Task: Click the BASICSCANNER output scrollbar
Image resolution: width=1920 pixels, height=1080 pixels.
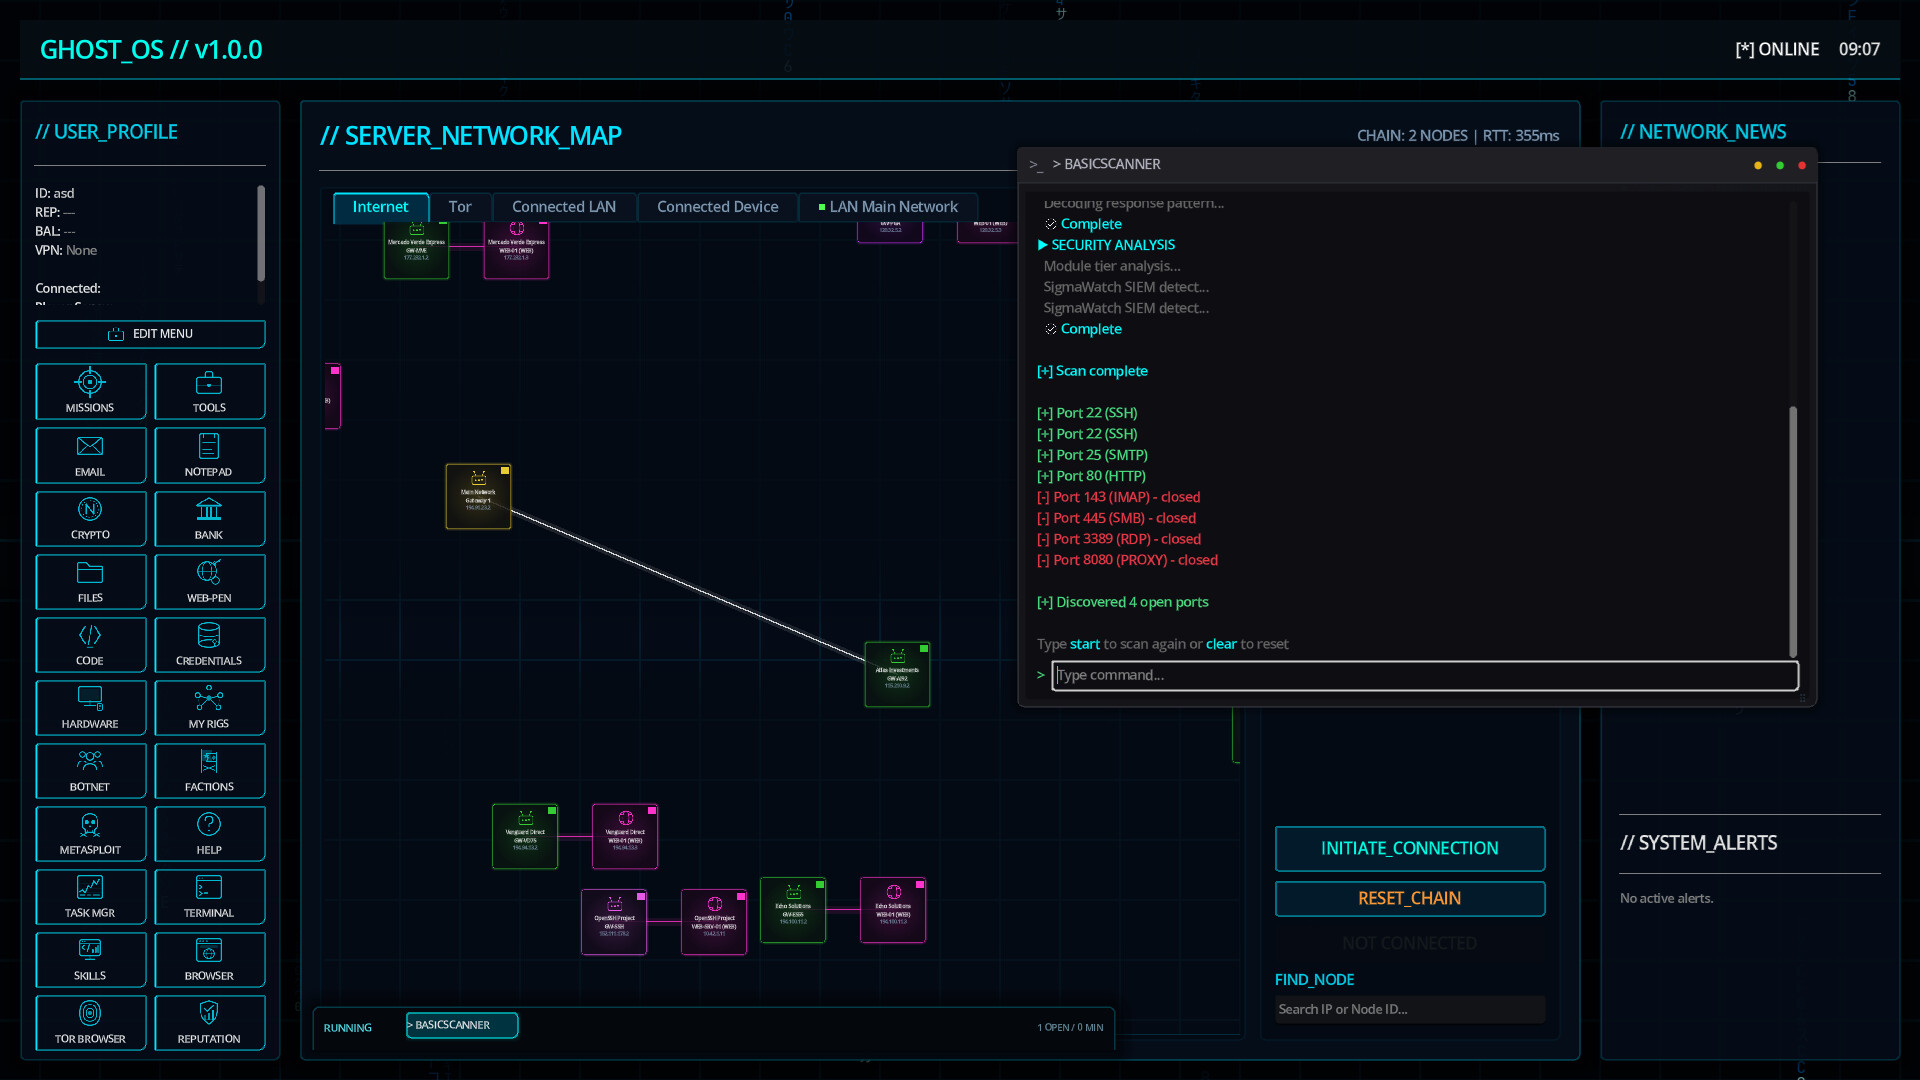Action: point(1793,530)
